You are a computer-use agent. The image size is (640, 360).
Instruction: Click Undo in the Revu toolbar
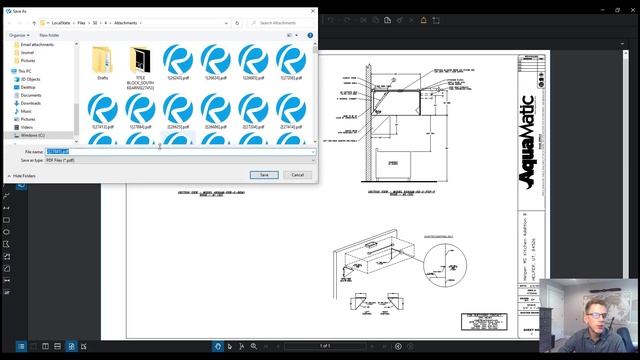point(331,20)
